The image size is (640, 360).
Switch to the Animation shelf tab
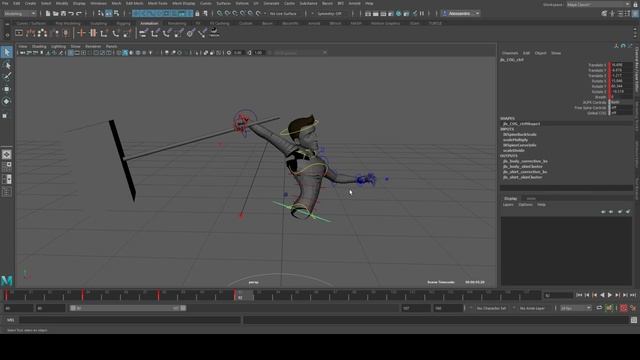point(149,23)
